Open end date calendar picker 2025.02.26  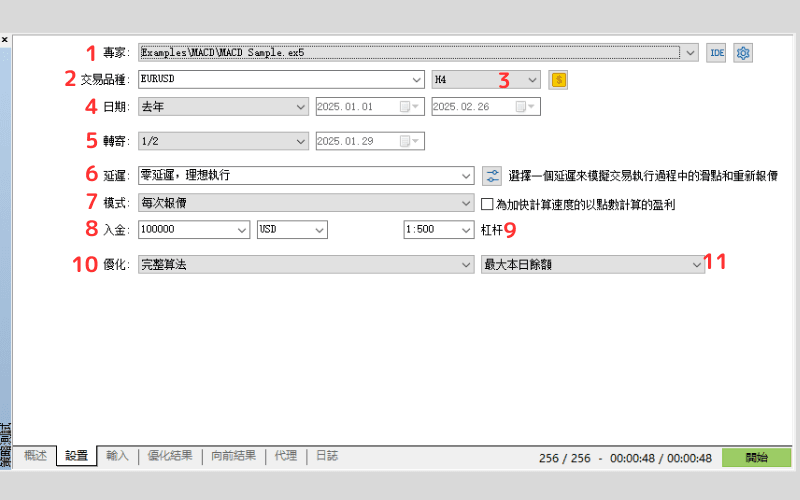click(526, 107)
